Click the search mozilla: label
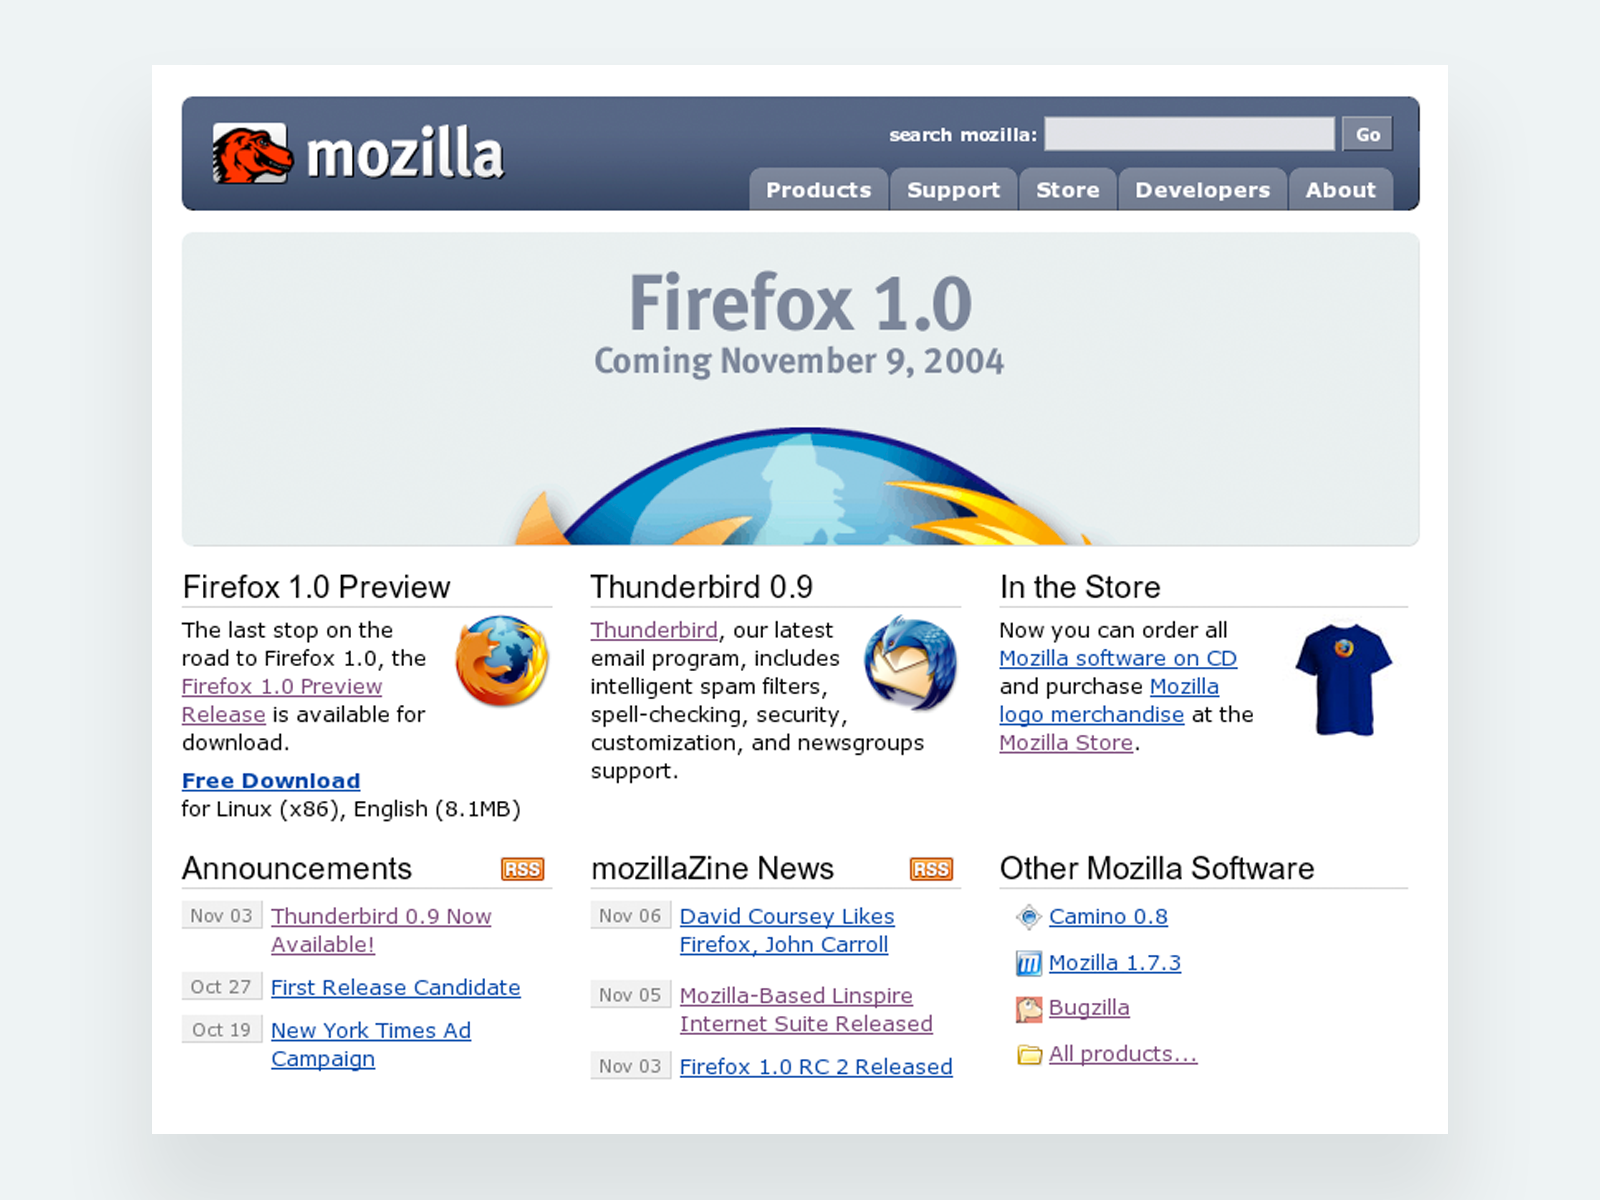 (963, 135)
